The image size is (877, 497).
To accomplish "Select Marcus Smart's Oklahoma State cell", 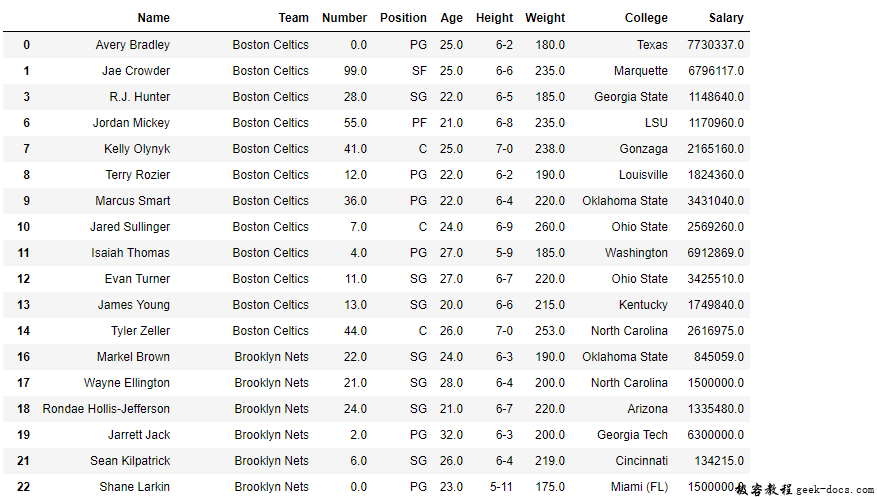I will click(x=625, y=201).
